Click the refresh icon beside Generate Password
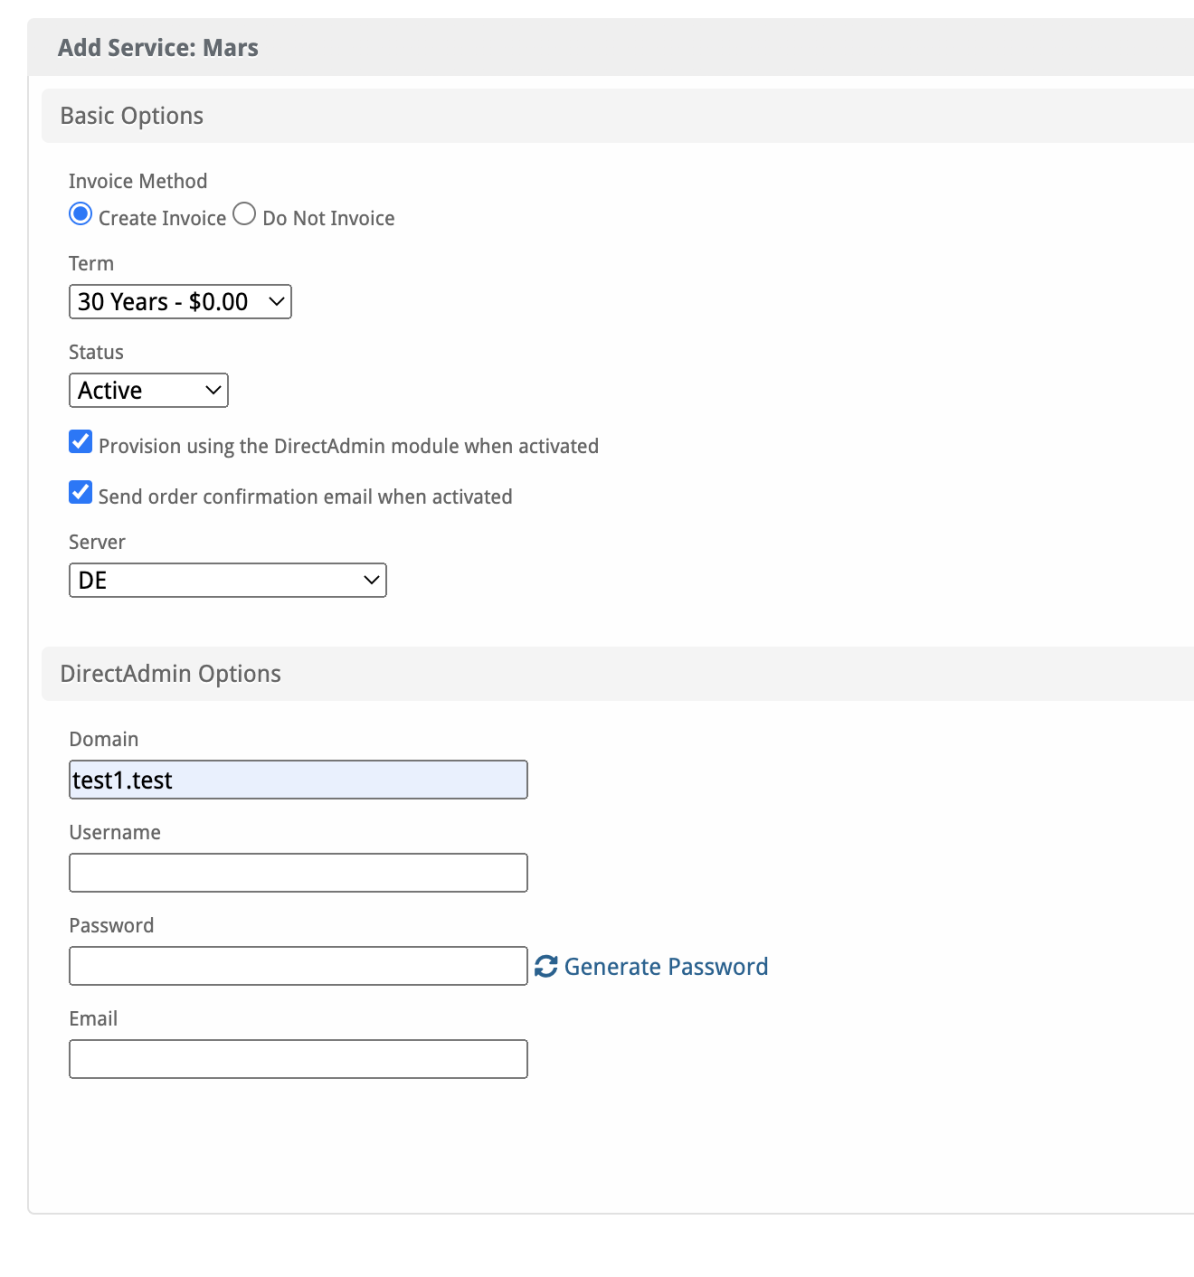 [x=546, y=966]
